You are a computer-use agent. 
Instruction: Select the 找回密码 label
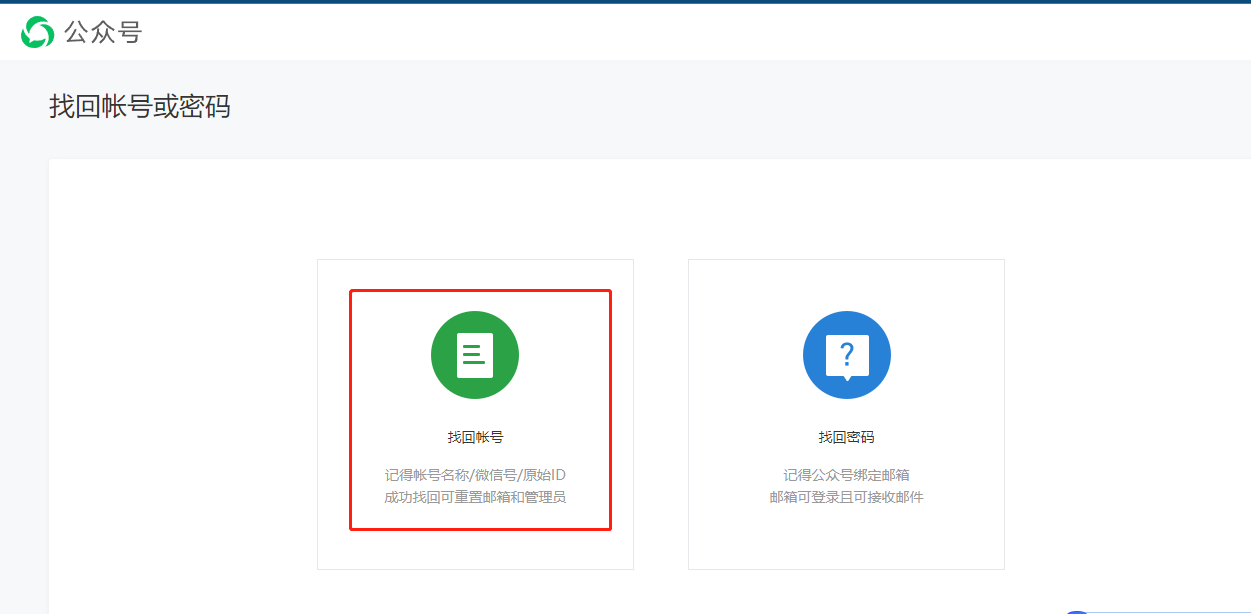pyautogui.click(x=846, y=437)
